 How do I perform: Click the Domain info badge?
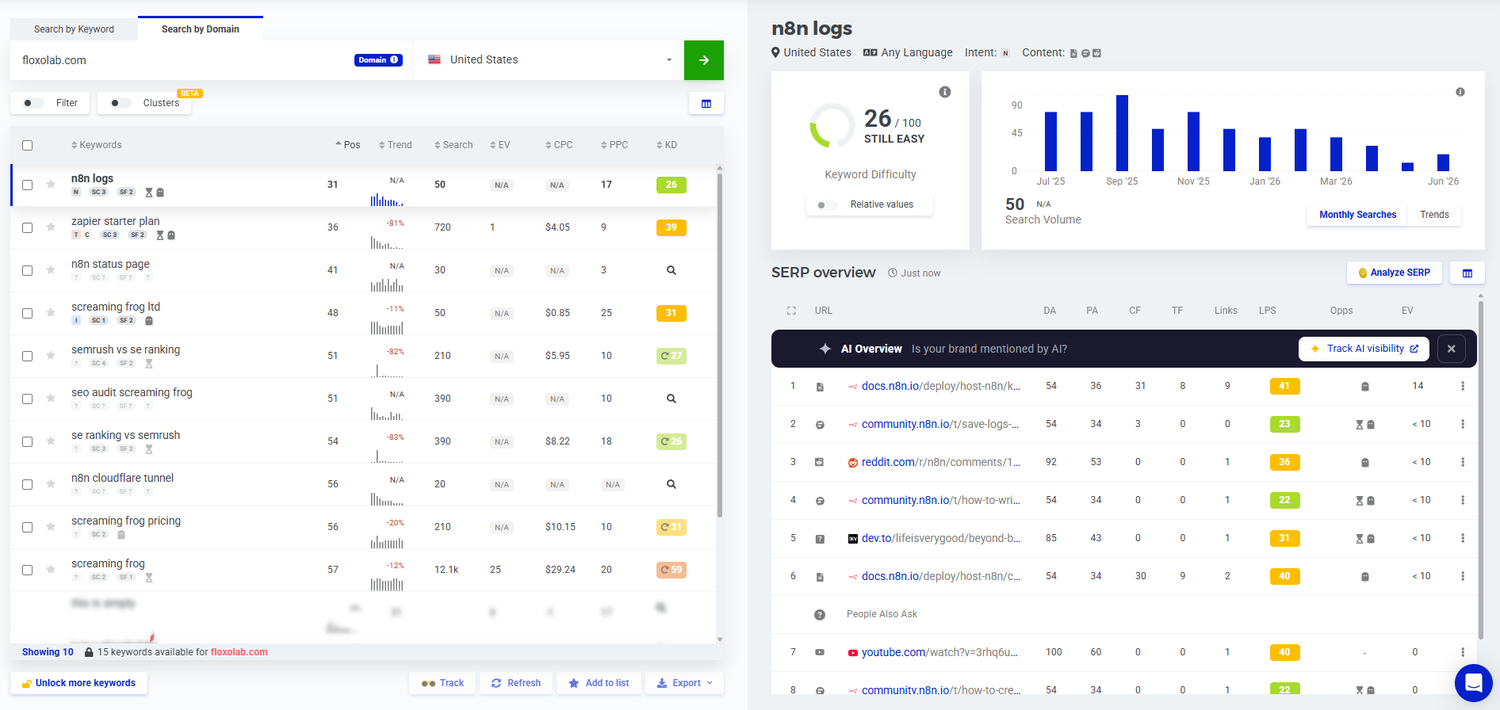pos(378,60)
